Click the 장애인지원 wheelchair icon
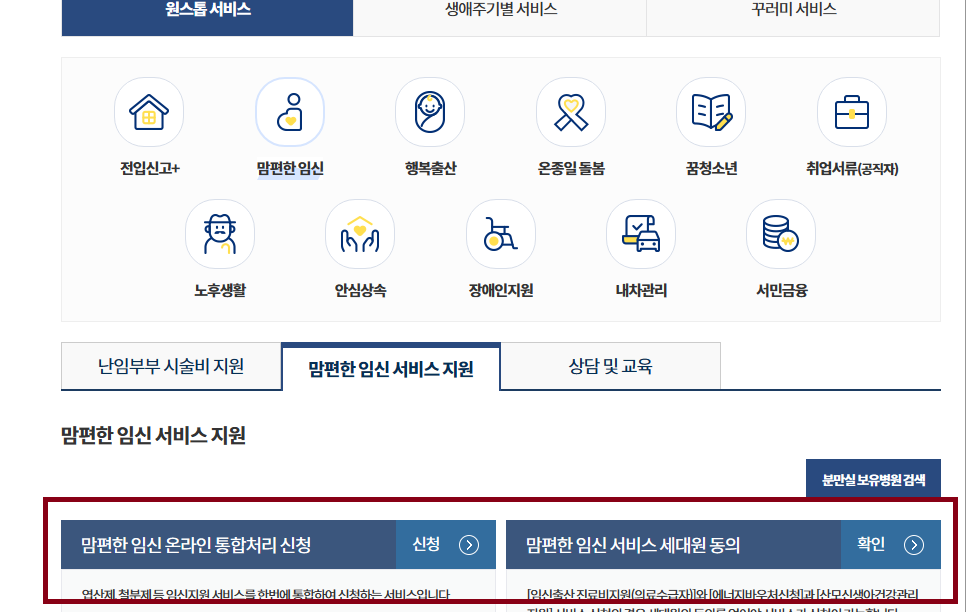The height and width of the screenshot is (612, 970). 500,232
